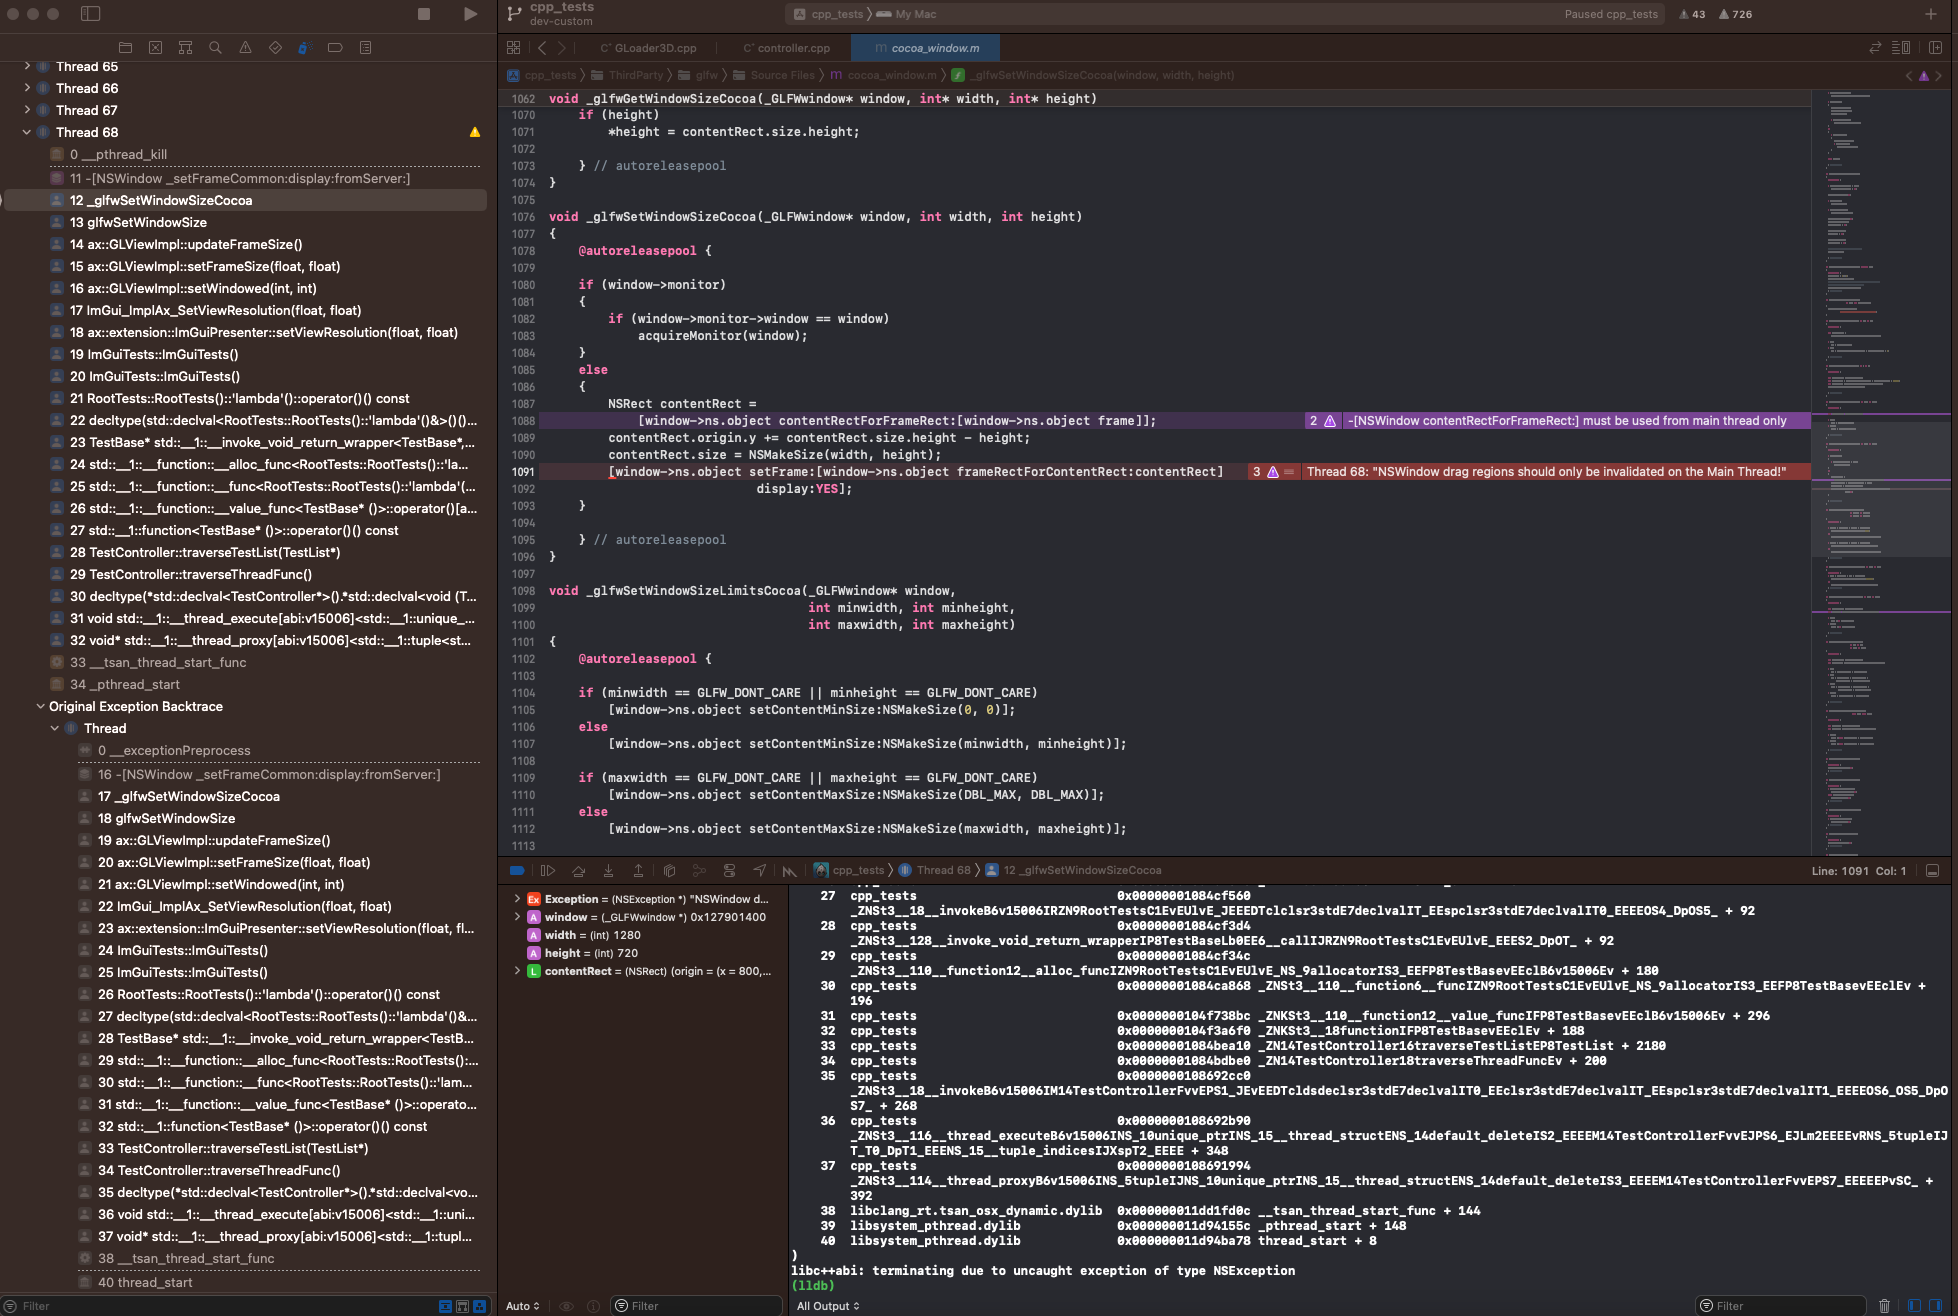Toggle the left navigator sidebar
The height and width of the screenshot is (1316, 1958).
90,14
